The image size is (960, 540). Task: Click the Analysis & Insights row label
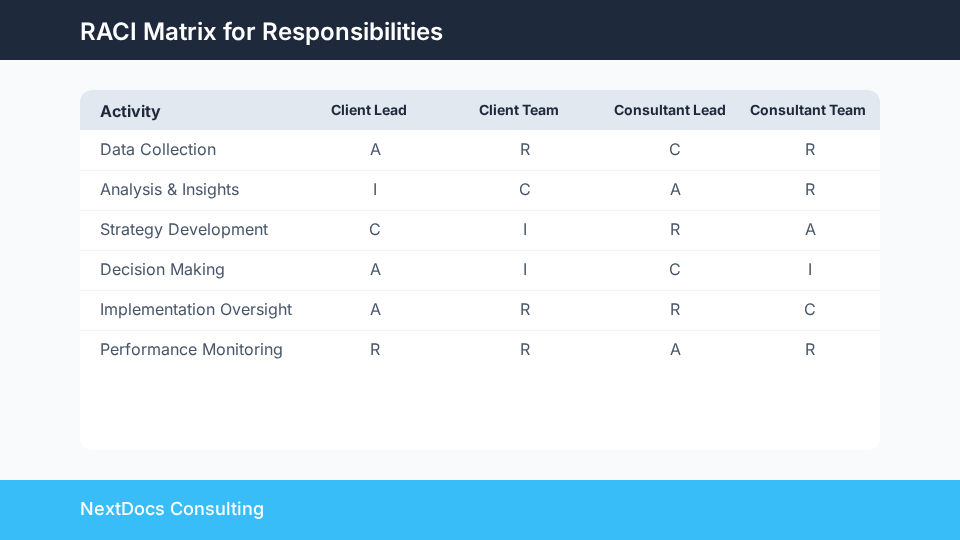(x=170, y=190)
